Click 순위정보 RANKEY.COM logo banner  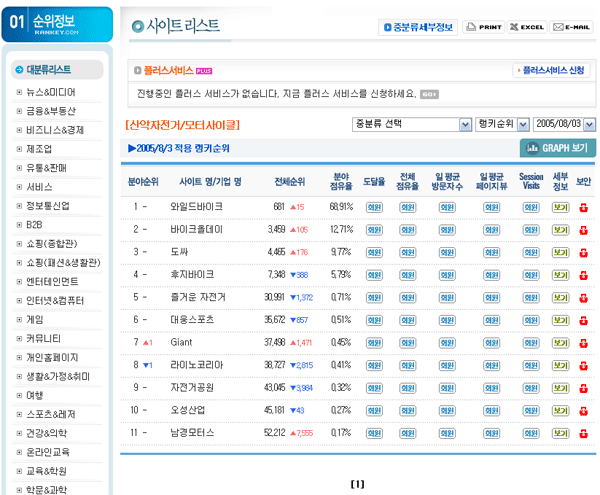point(57,24)
